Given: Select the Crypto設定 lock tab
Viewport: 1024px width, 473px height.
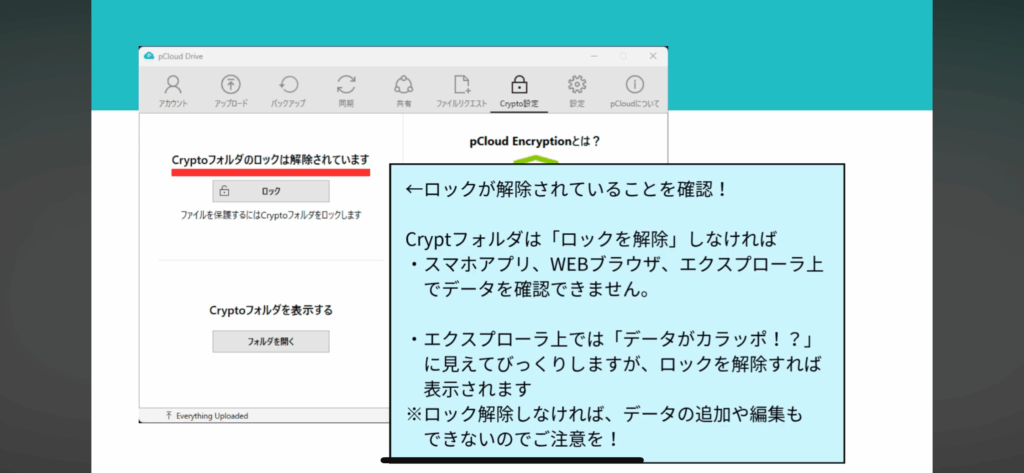Looking at the screenshot, I should (519, 90).
